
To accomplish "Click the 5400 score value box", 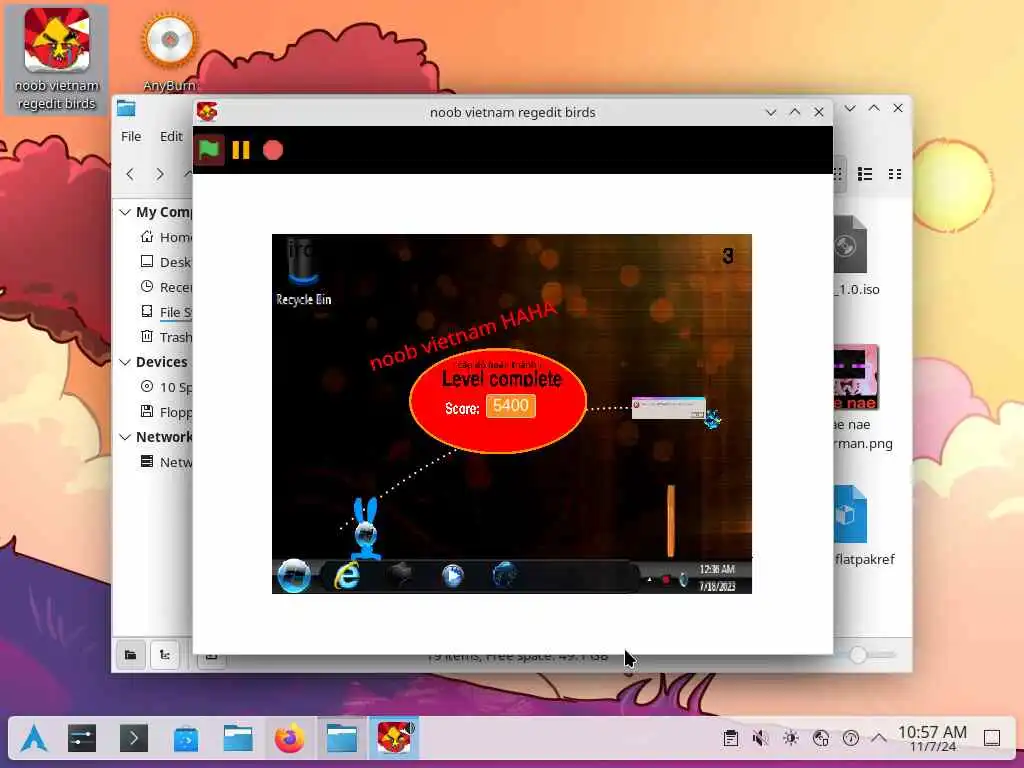I will tap(511, 406).
